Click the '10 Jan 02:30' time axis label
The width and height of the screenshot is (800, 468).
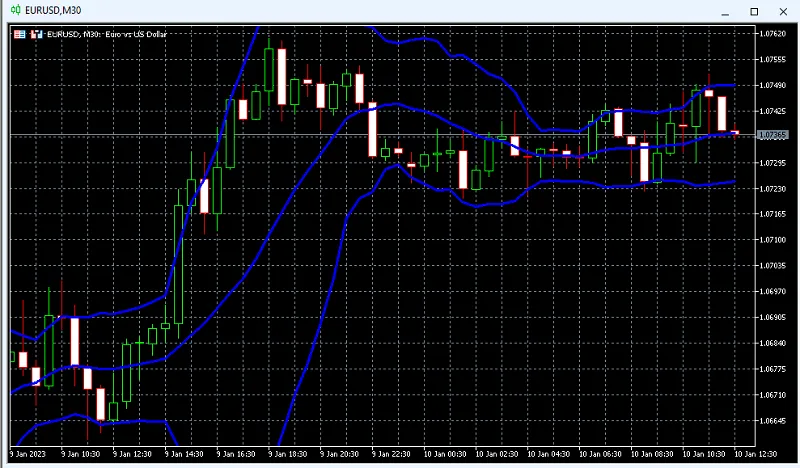click(497, 454)
